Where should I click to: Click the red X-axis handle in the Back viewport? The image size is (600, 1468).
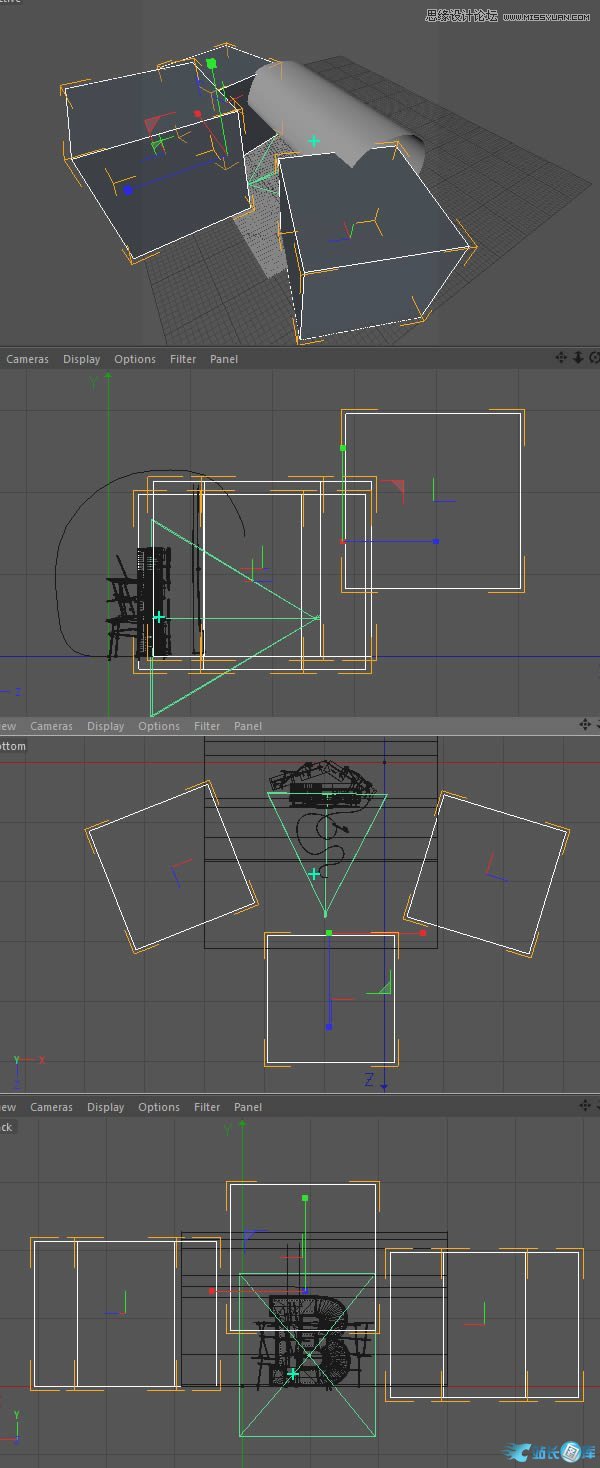212,1291
